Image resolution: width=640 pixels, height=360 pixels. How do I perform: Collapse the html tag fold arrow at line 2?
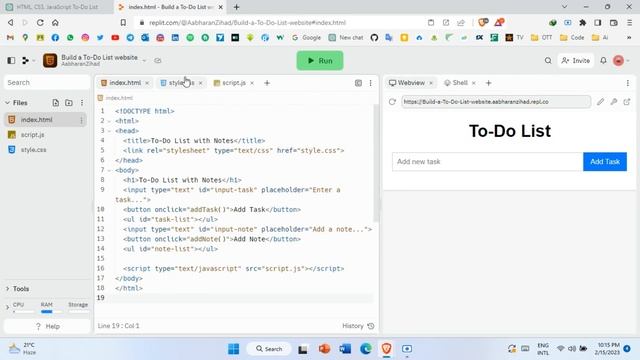109,121
